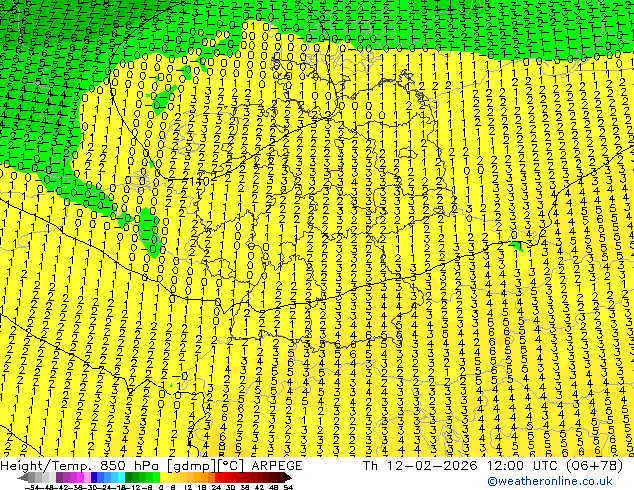Image resolution: width=634 pixels, height=490 pixels.
Task: Click the 'Height/Temp. 850 hPa' chart title
Action: coord(81,466)
